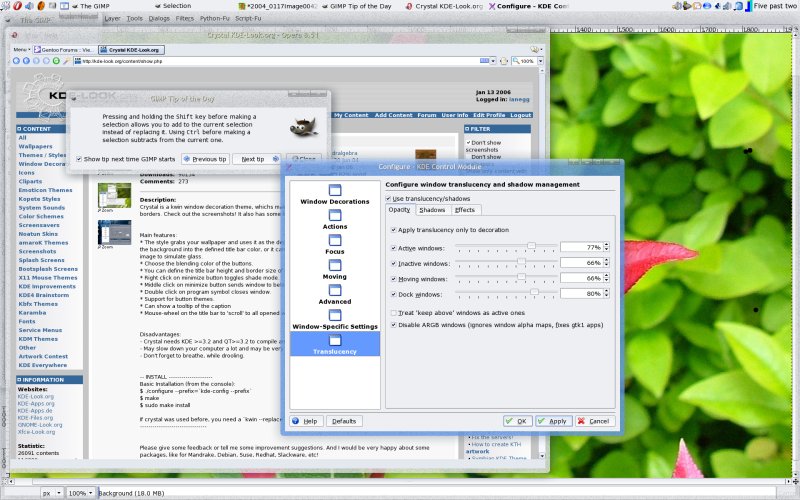Open GIMP Script-Fu menu
The image size is (800, 500).
(x=248, y=18)
